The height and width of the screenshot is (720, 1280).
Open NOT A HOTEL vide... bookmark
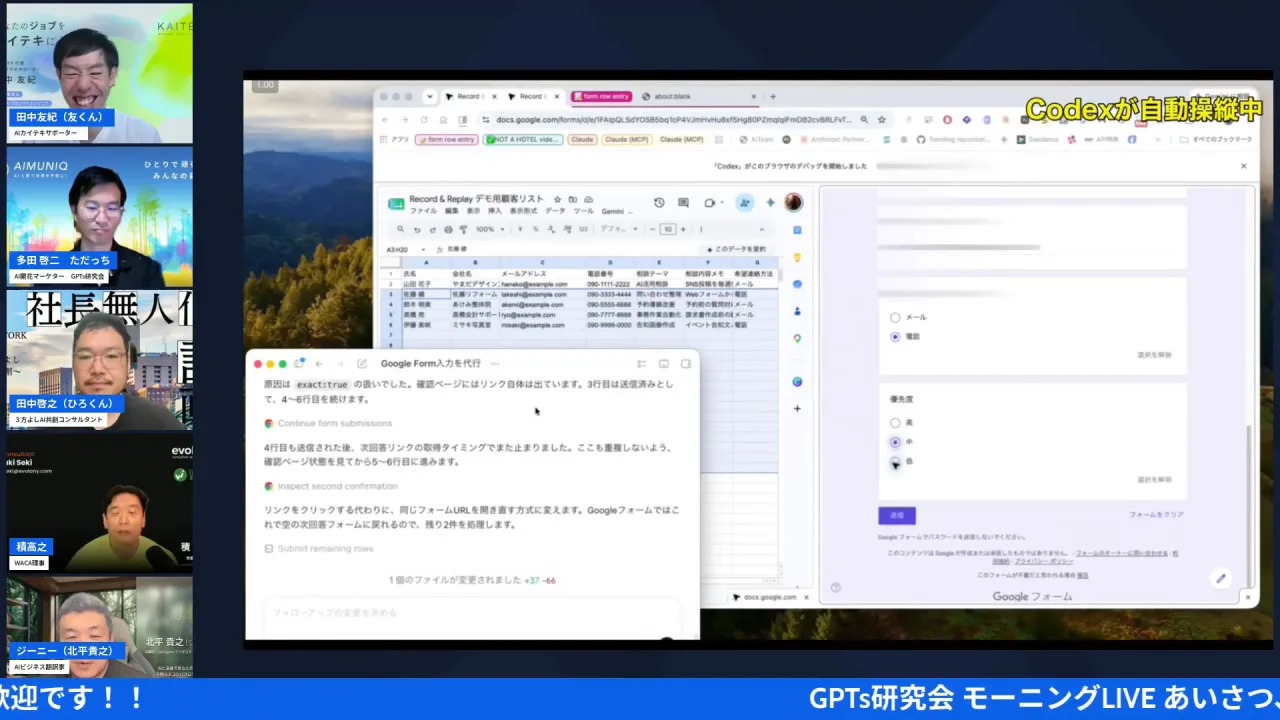tap(523, 140)
